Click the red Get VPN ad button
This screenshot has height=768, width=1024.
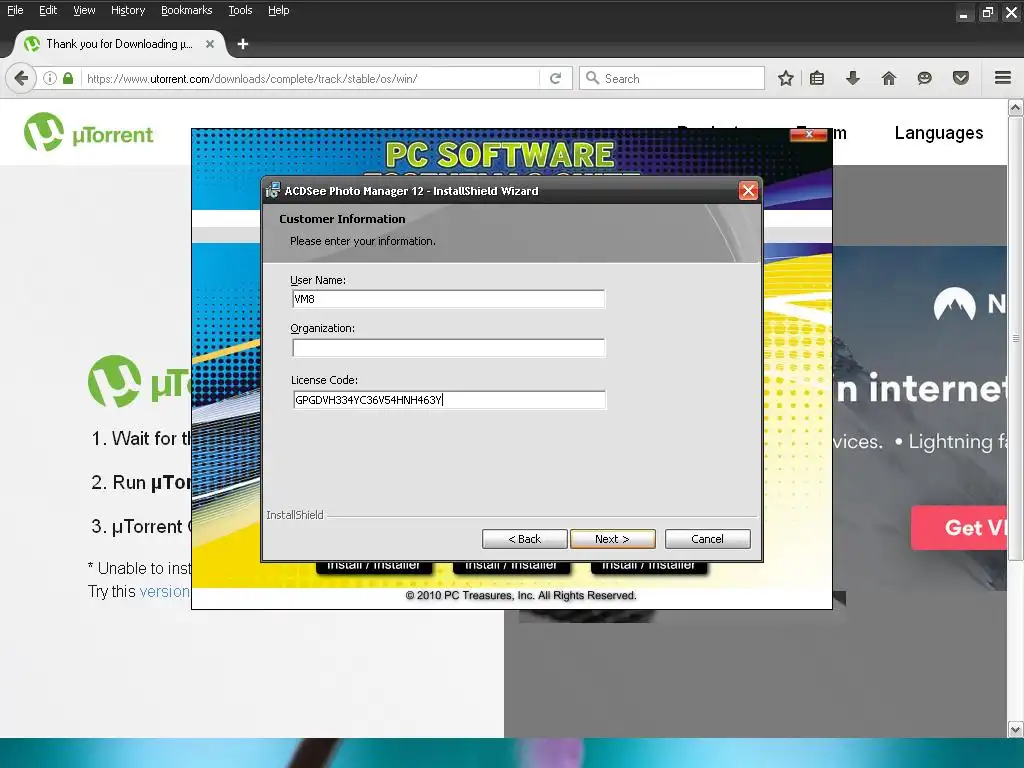[x=959, y=527]
